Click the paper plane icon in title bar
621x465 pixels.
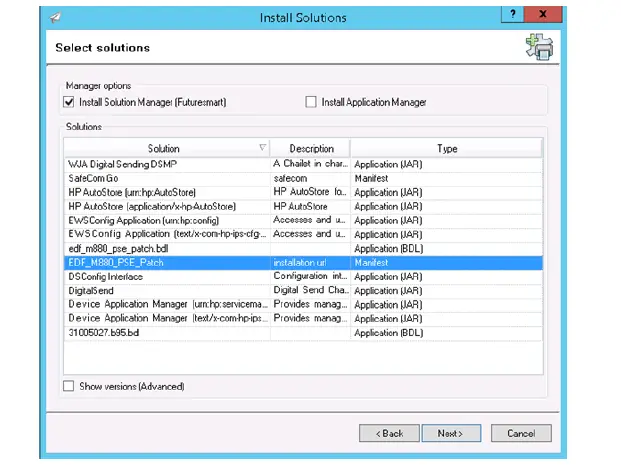[x=55, y=17]
